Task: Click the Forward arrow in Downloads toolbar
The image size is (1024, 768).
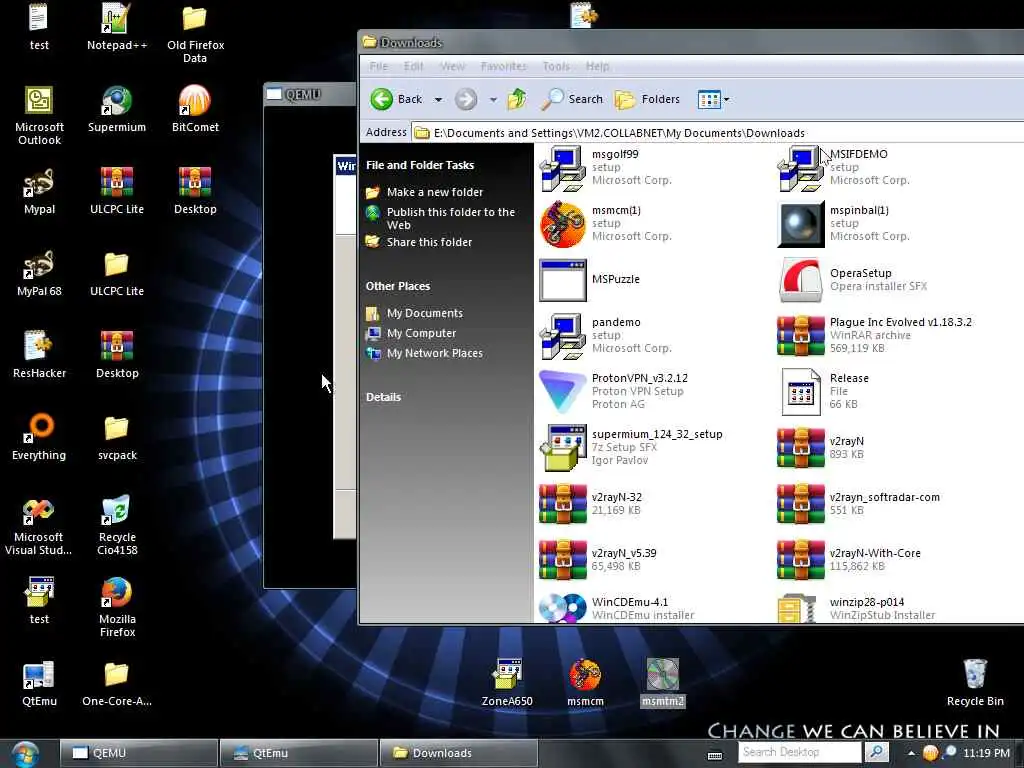Action: point(466,99)
